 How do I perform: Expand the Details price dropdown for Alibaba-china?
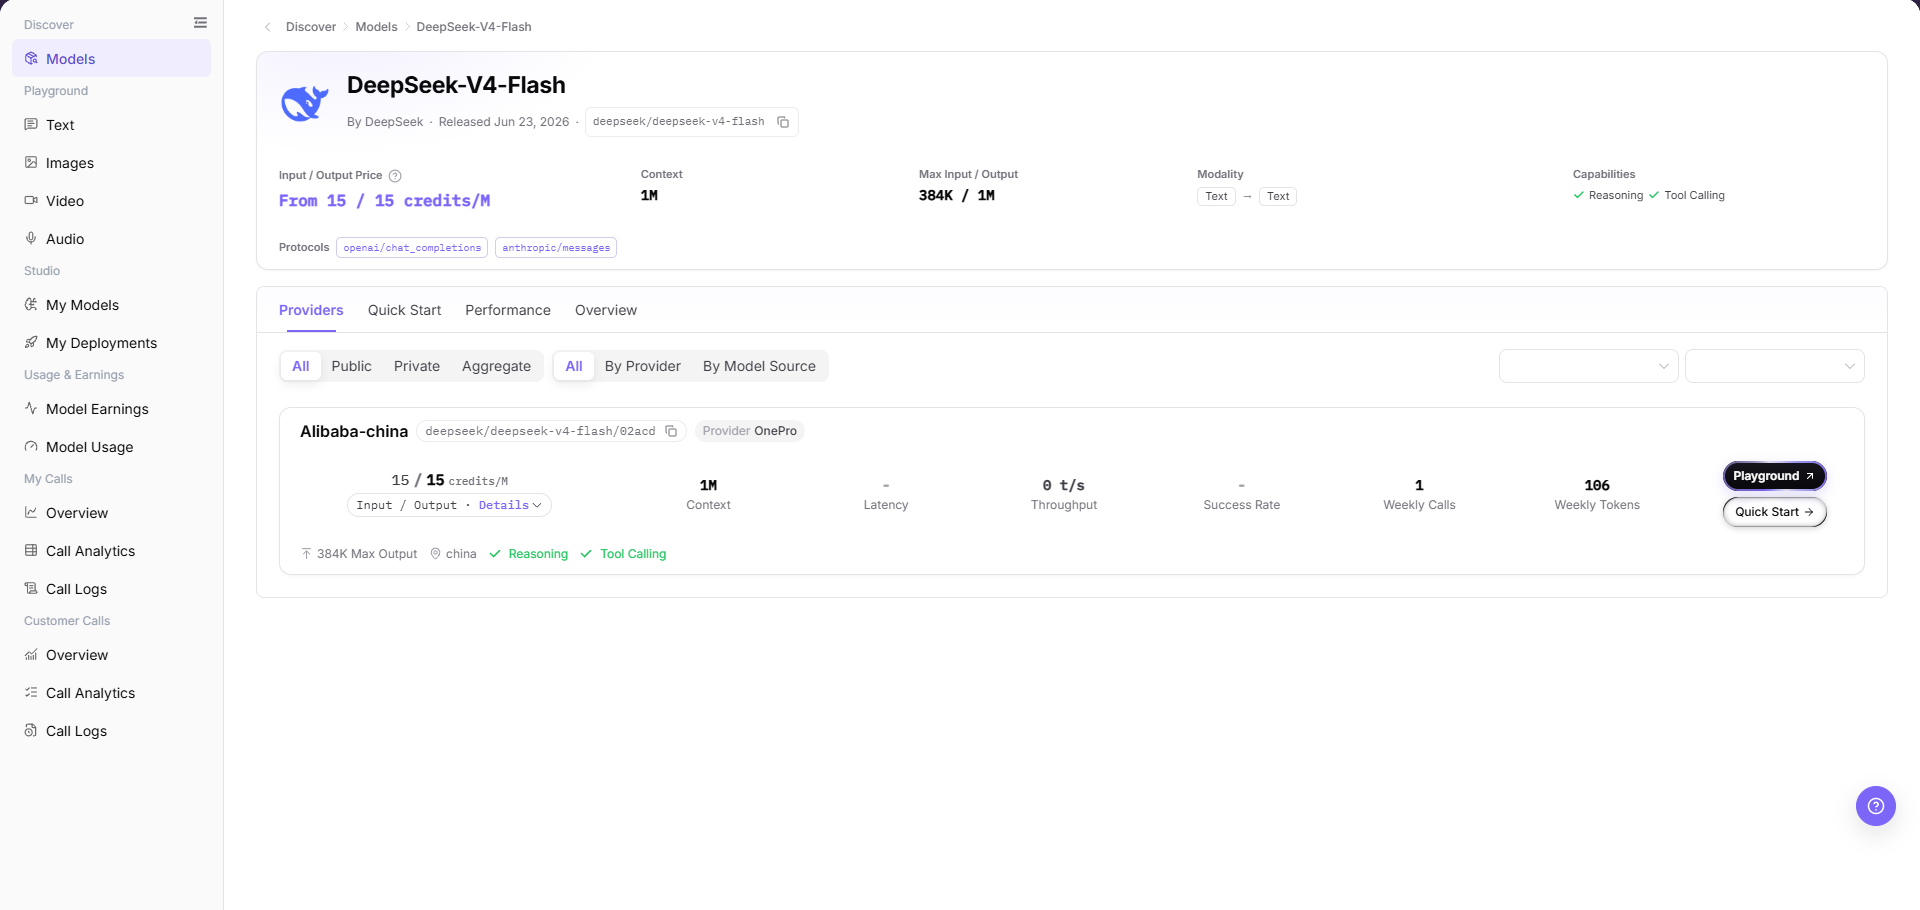click(510, 505)
